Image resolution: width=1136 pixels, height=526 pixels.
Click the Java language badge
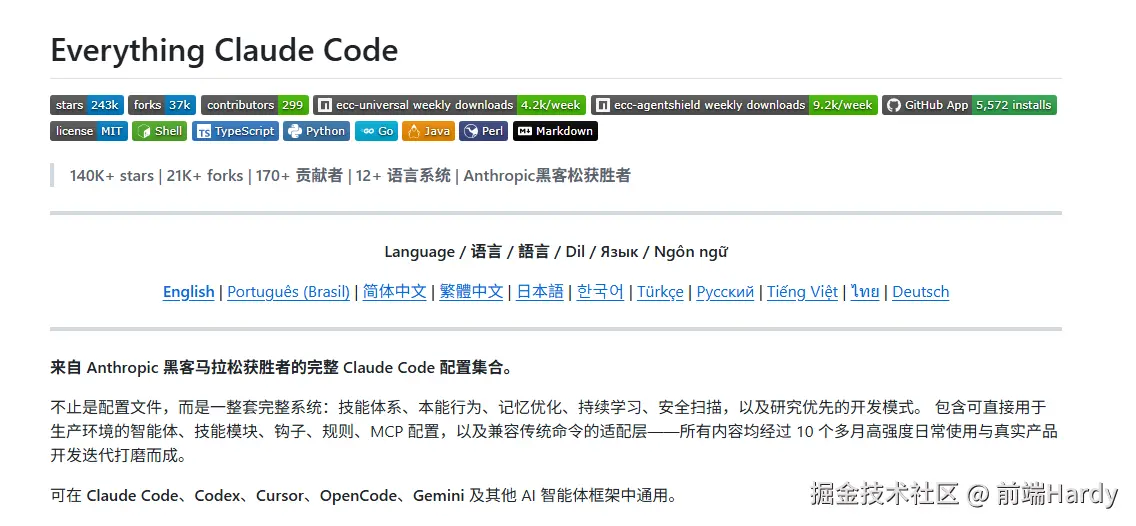[x=428, y=131]
